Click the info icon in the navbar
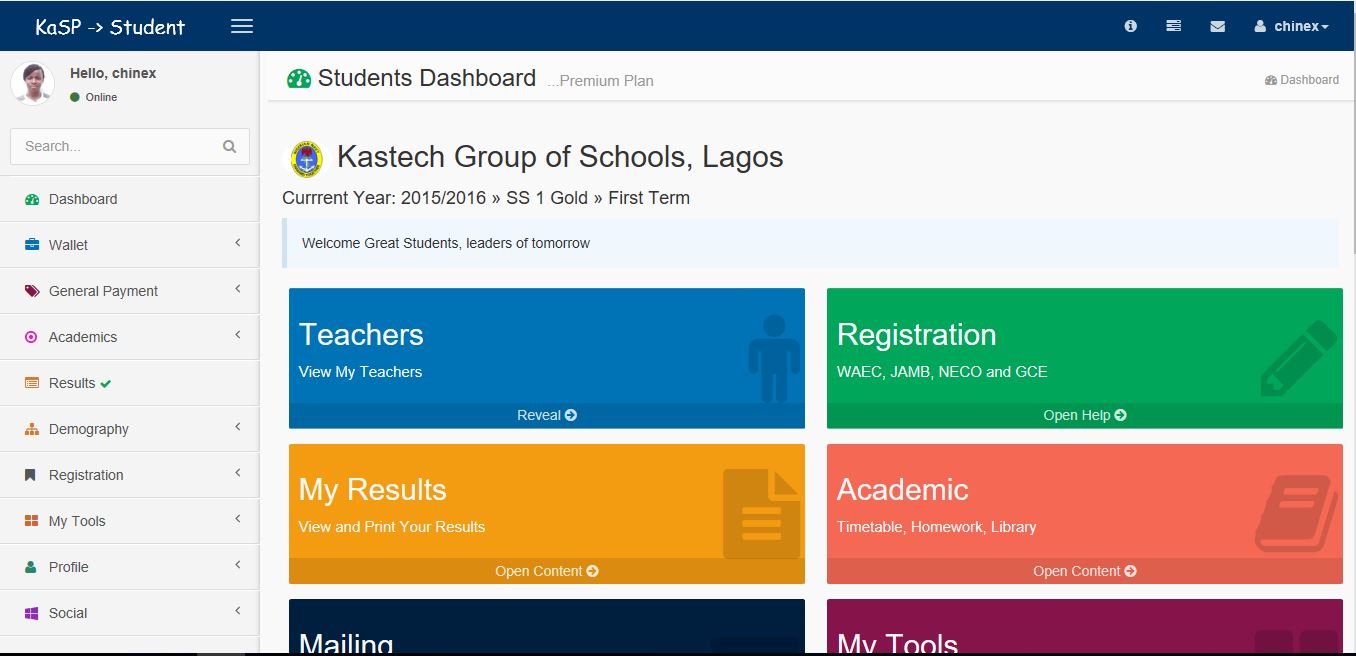Viewport: 1356px width, 656px height. [1129, 25]
